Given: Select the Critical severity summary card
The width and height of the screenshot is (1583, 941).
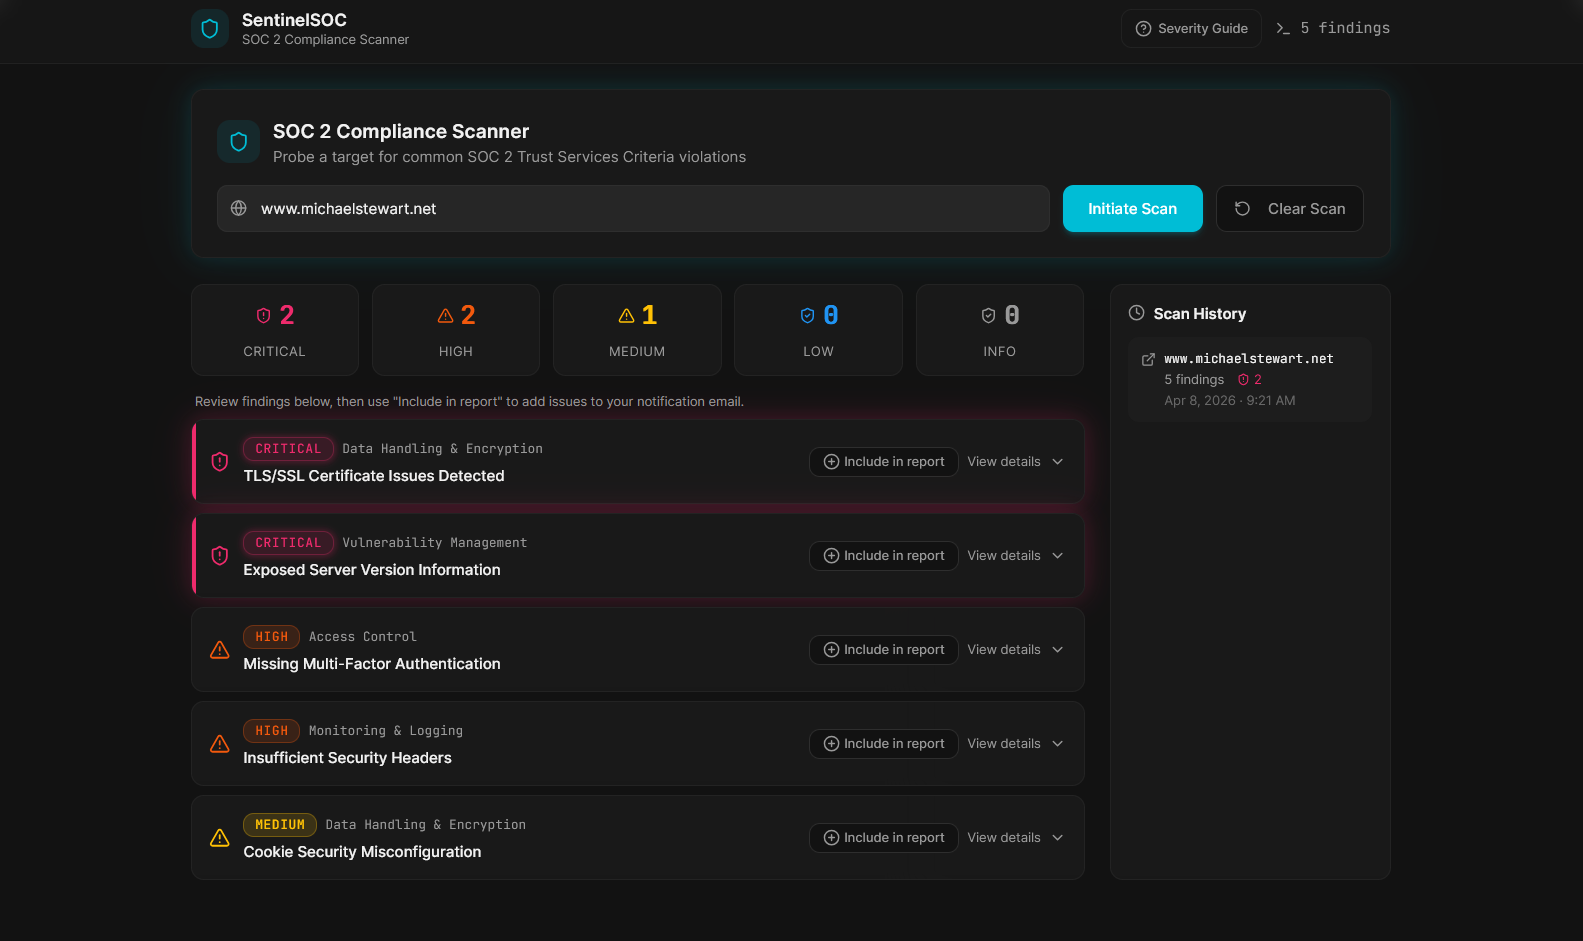Looking at the screenshot, I should coord(275,330).
